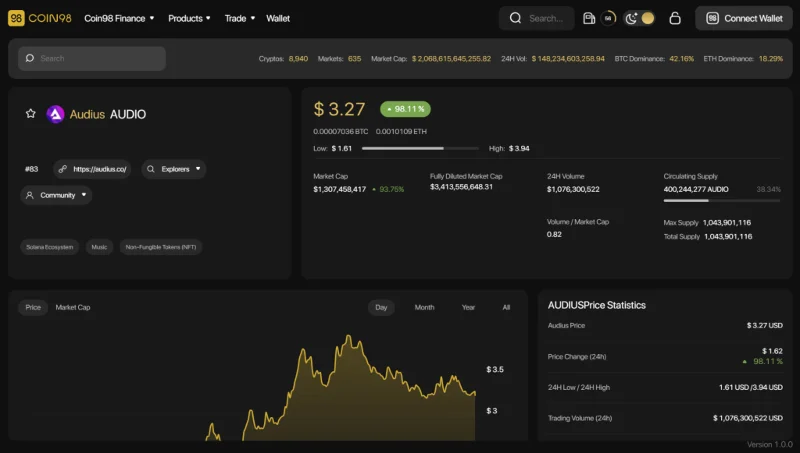The image size is (800, 453).
Task: Expand the Products menu
Action: point(189,18)
